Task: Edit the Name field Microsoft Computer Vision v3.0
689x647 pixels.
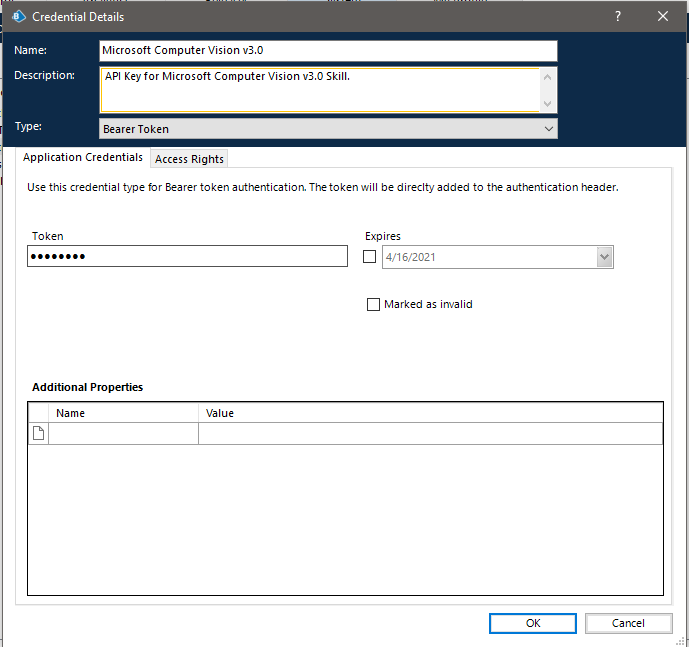Action: tap(328, 51)
